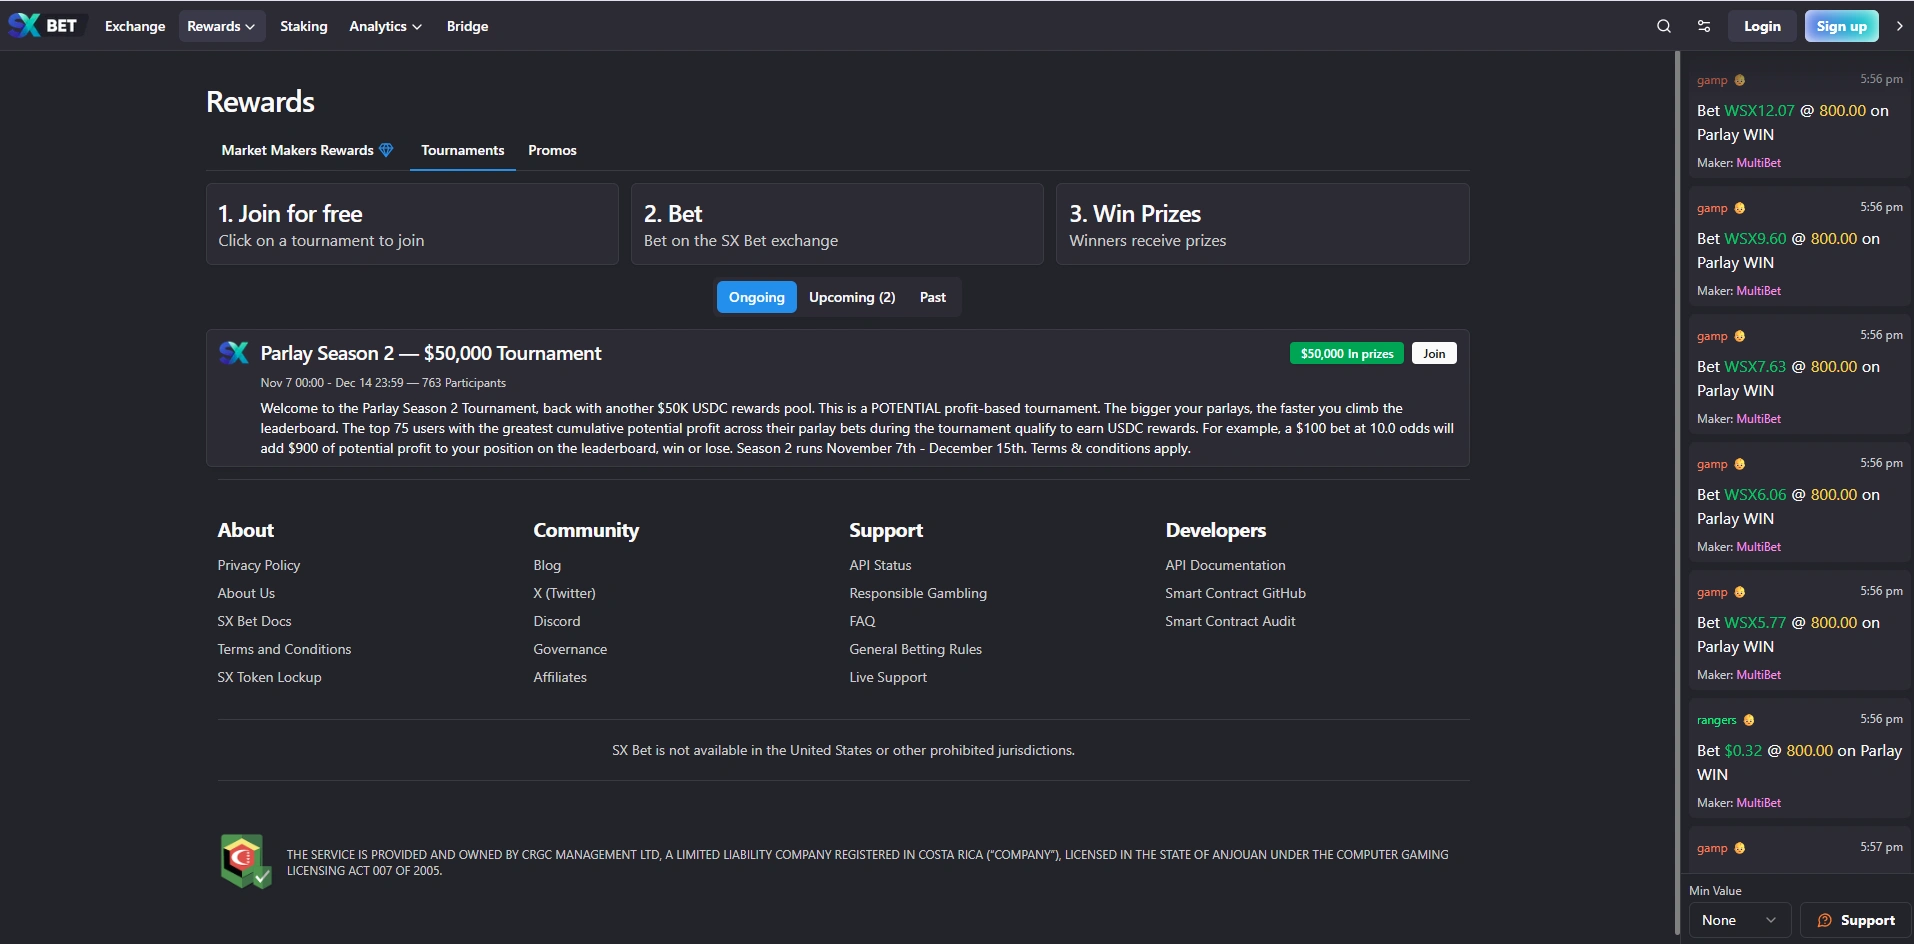Switch to Market Makers Rewards tab
This screenshot has height=944, width=1914.
coord(307,150)
